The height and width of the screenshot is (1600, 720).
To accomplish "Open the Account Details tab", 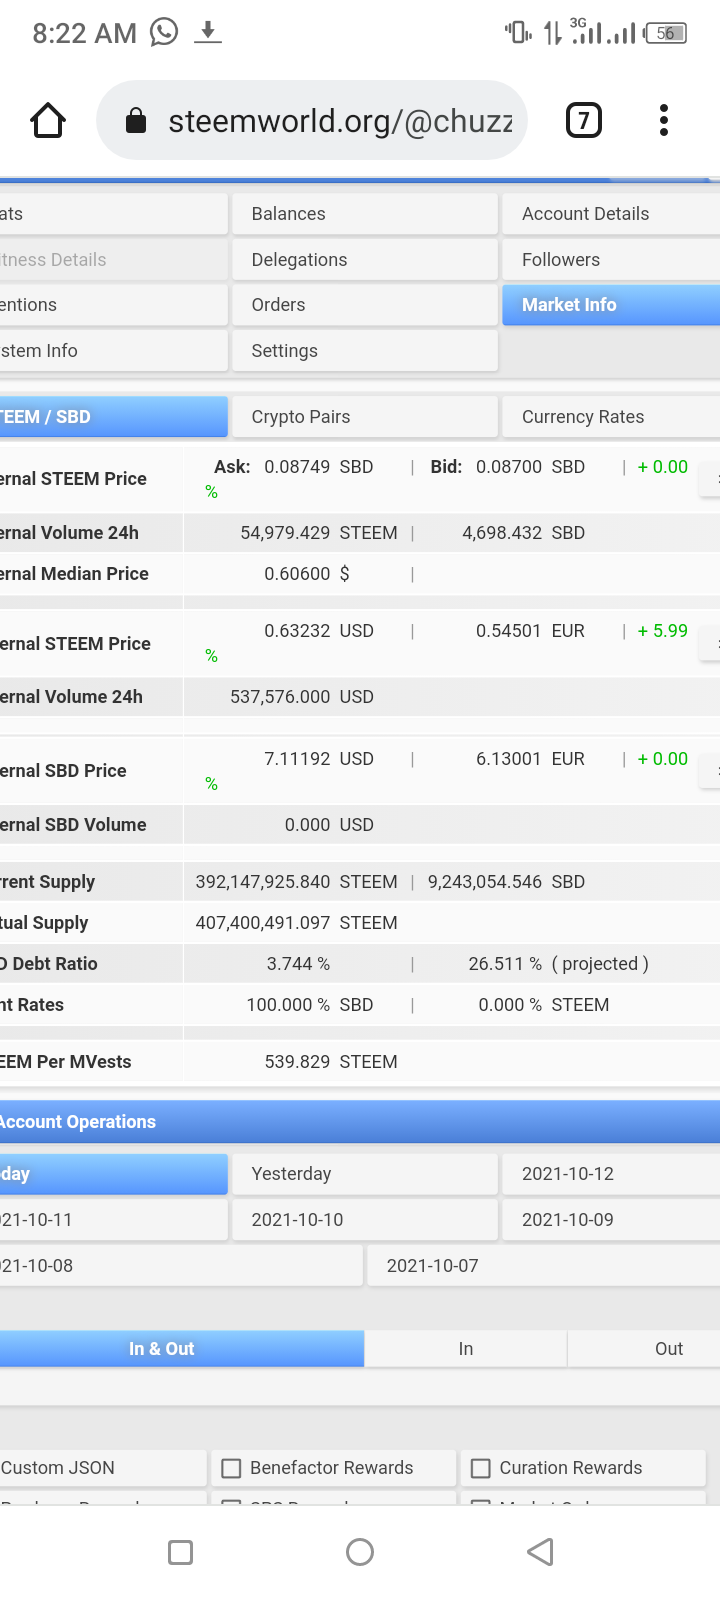I will click(611, 214).
